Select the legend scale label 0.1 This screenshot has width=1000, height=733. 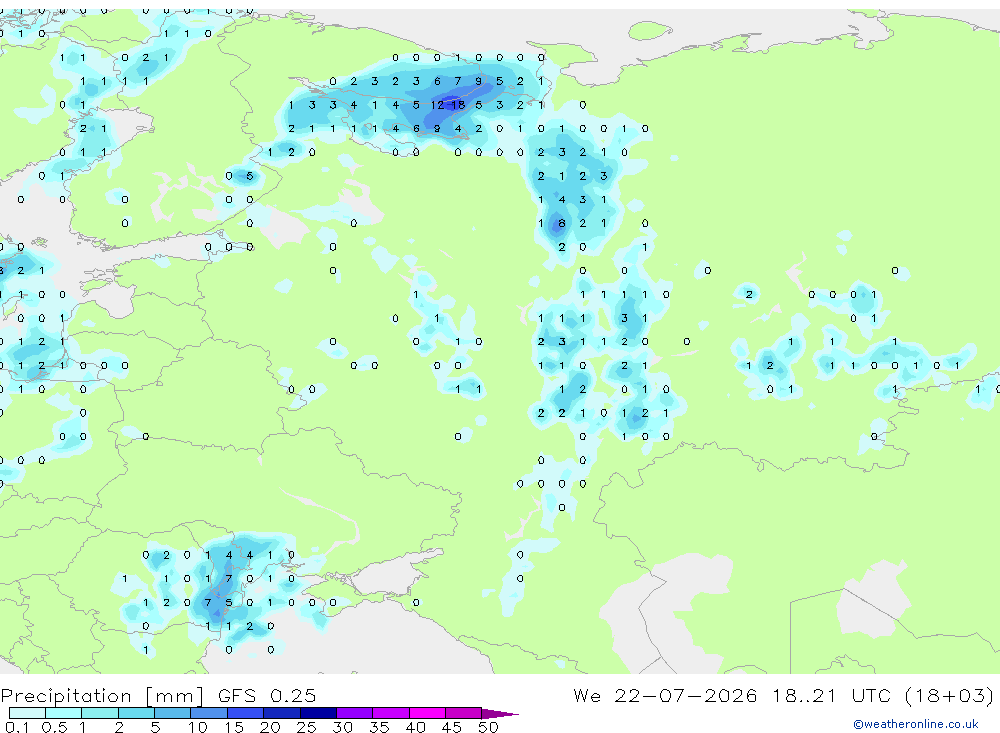coord(17,727)
